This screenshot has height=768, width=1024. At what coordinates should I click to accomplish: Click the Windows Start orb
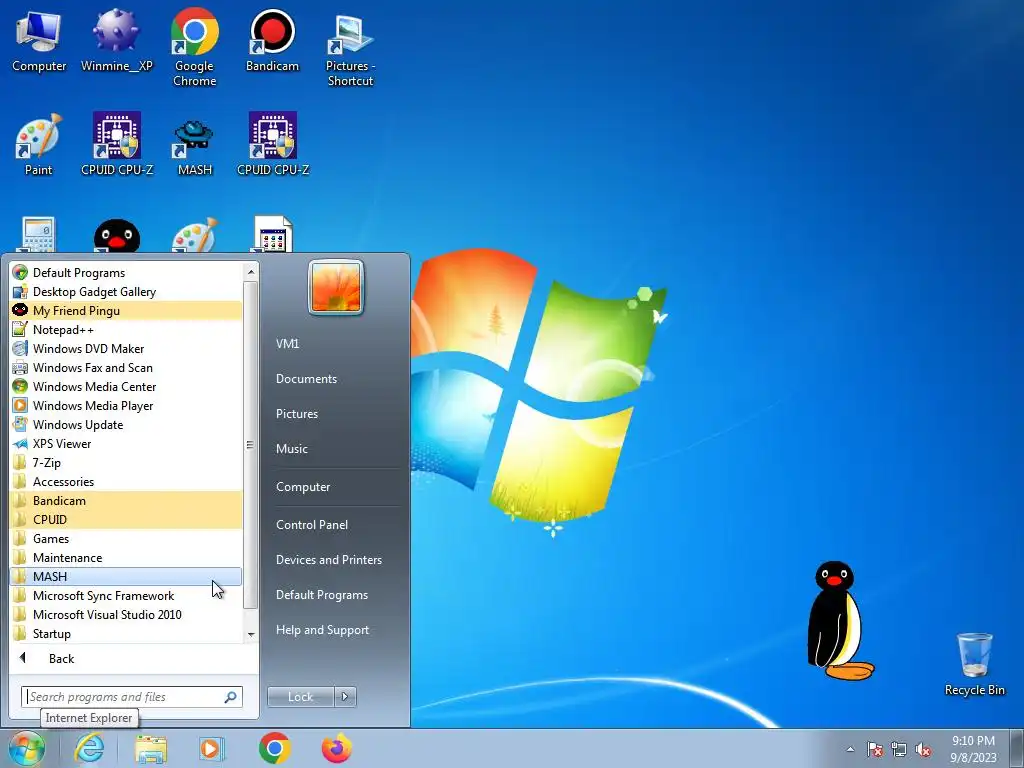point(26,748)
